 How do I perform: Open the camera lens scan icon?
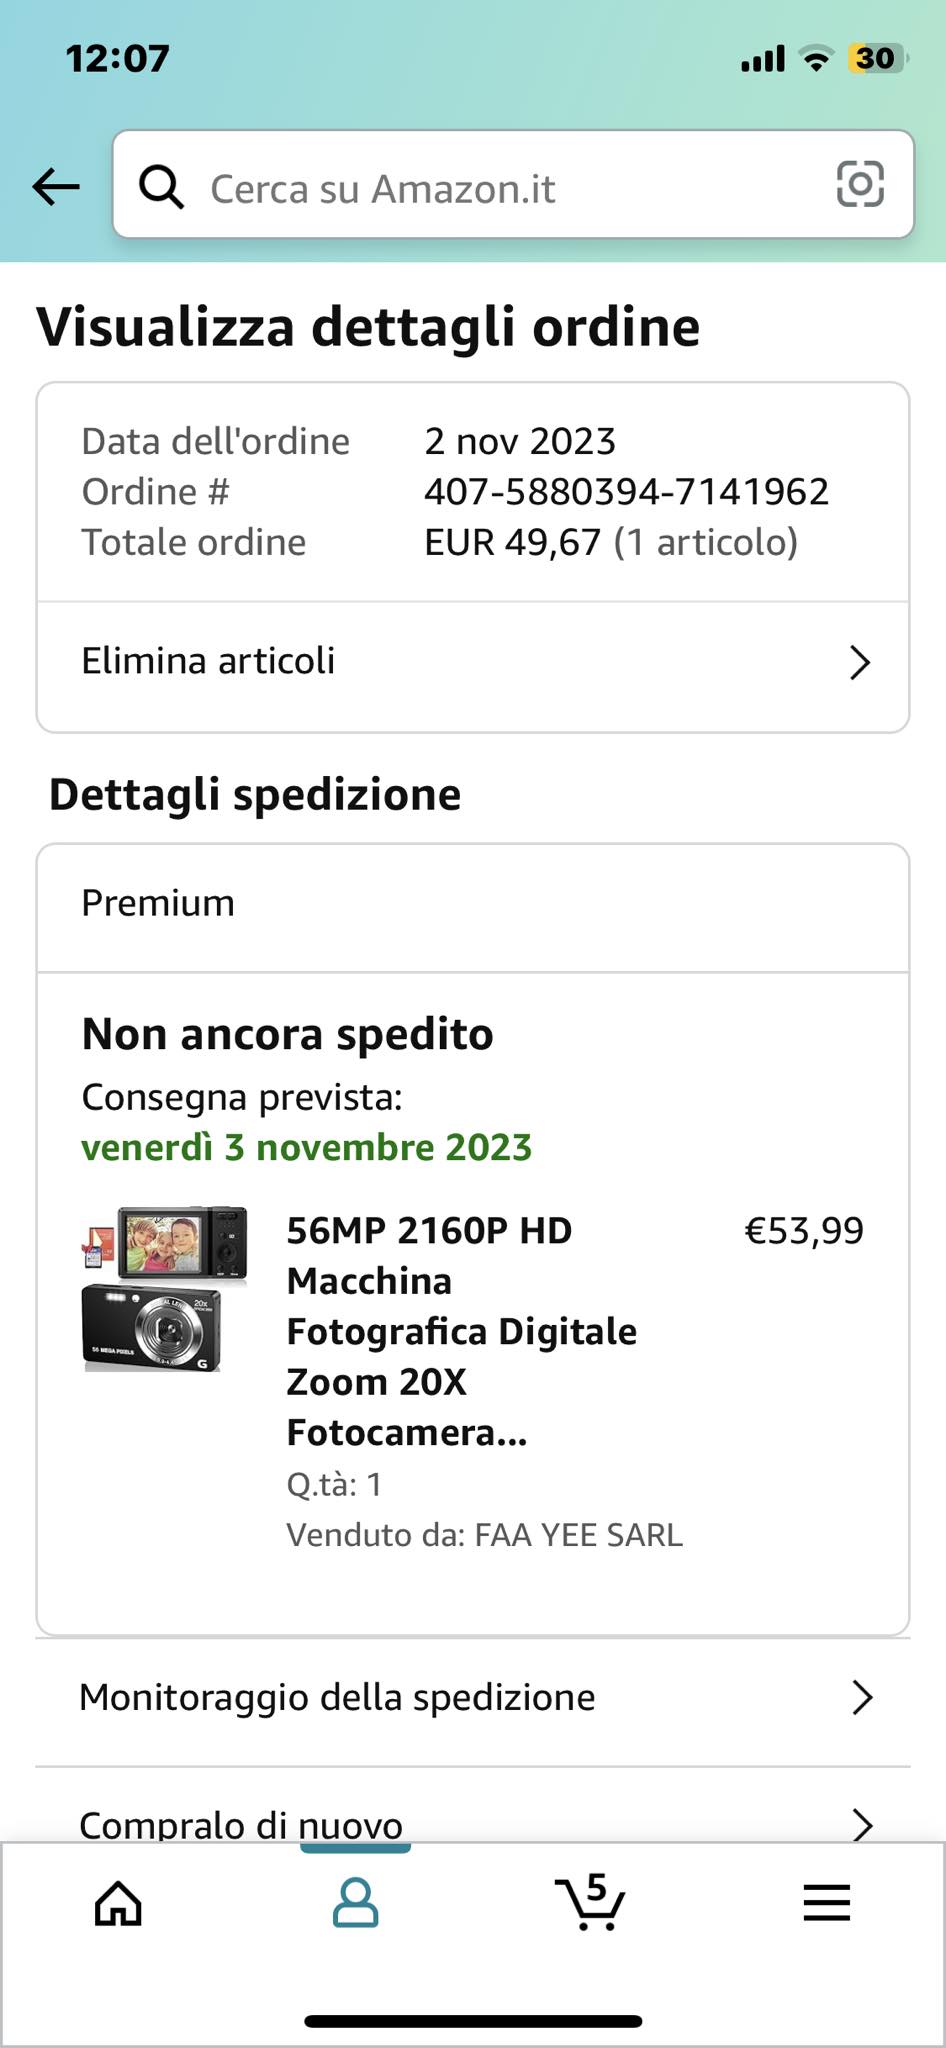(x=860, y=185)
